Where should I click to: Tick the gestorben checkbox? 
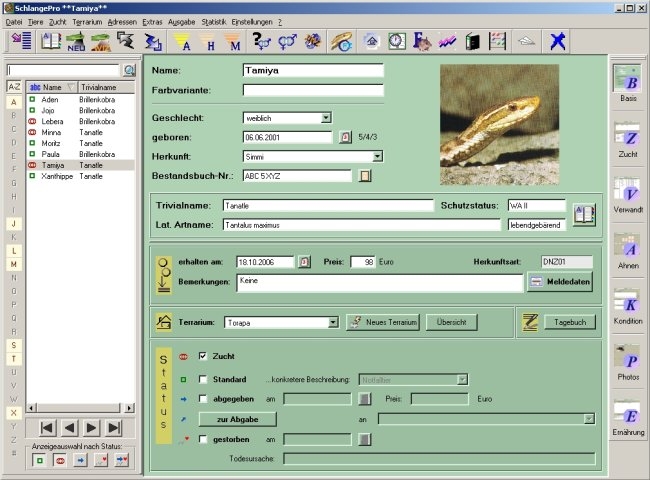point(203,439)
